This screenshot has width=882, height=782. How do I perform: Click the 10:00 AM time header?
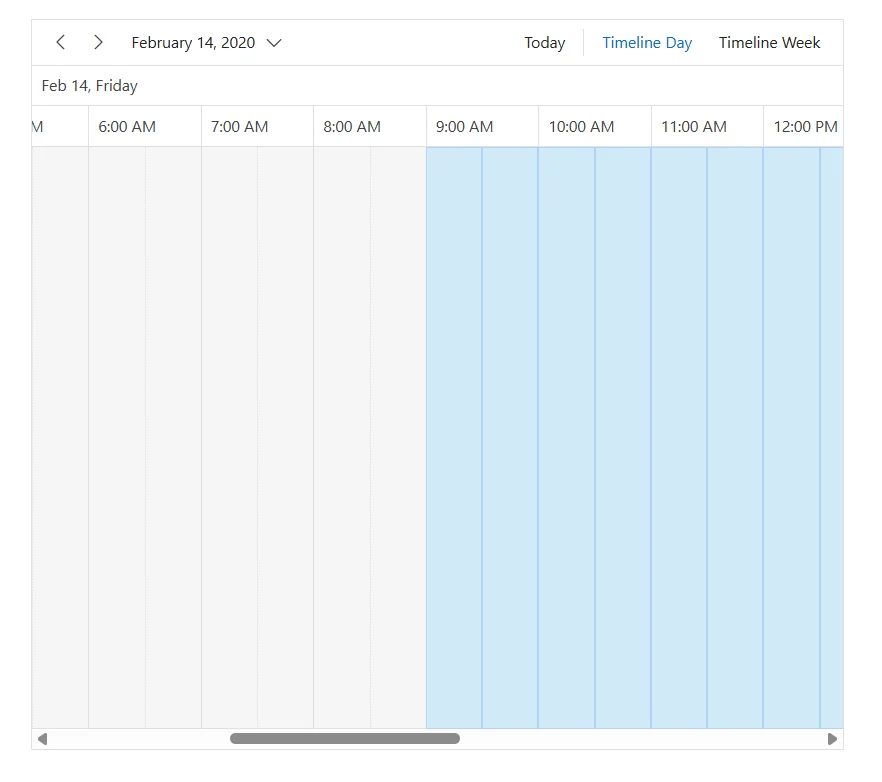[x=595, y=127]
